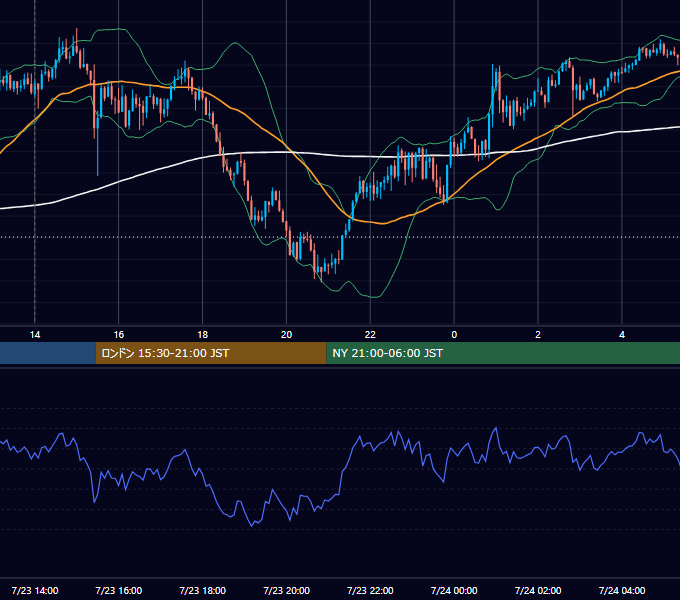680x600 pixels.
Task: Click the ロンドン 15:30-21:00 JST session bar
Action: (211, 353)
